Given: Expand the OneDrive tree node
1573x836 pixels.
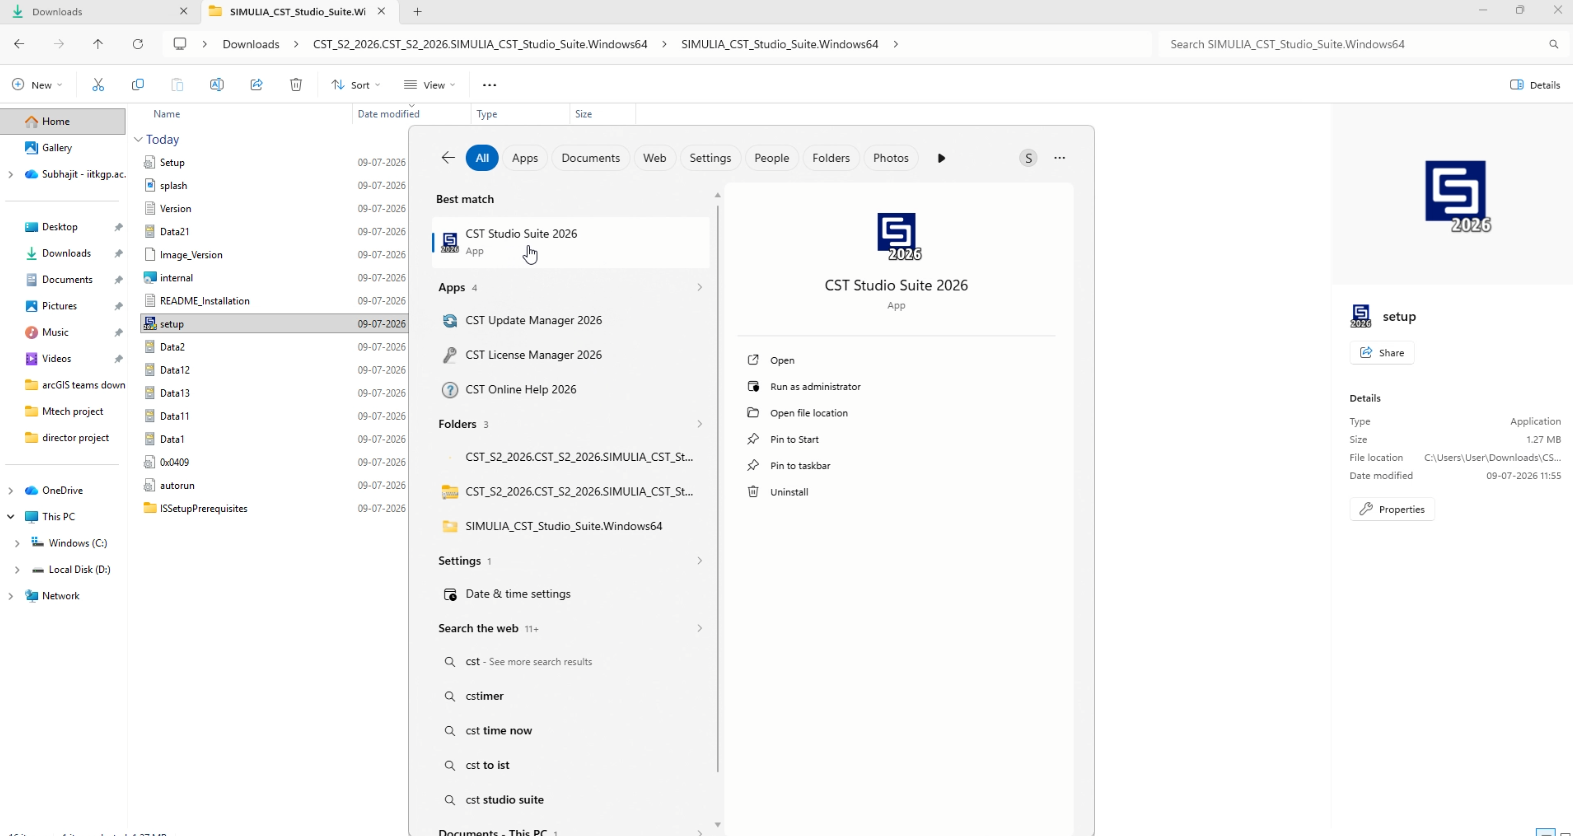Looking at the screenshot, I should pyautogui.click(x=11, y=491).
